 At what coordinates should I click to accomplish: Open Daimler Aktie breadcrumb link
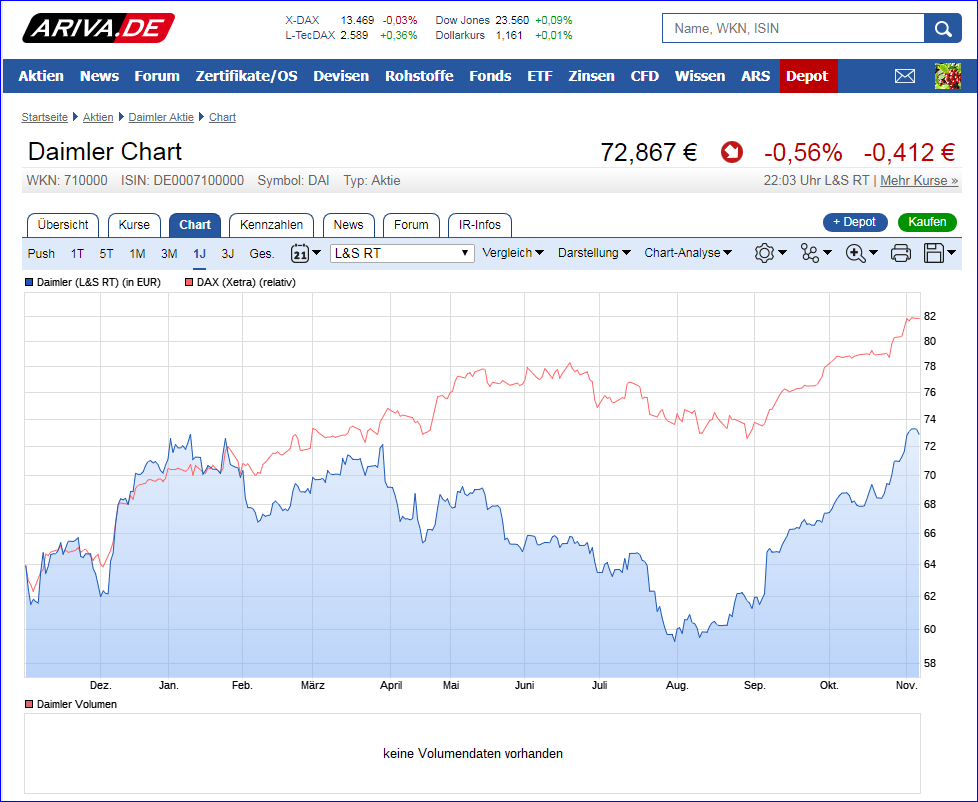point(161,117)
